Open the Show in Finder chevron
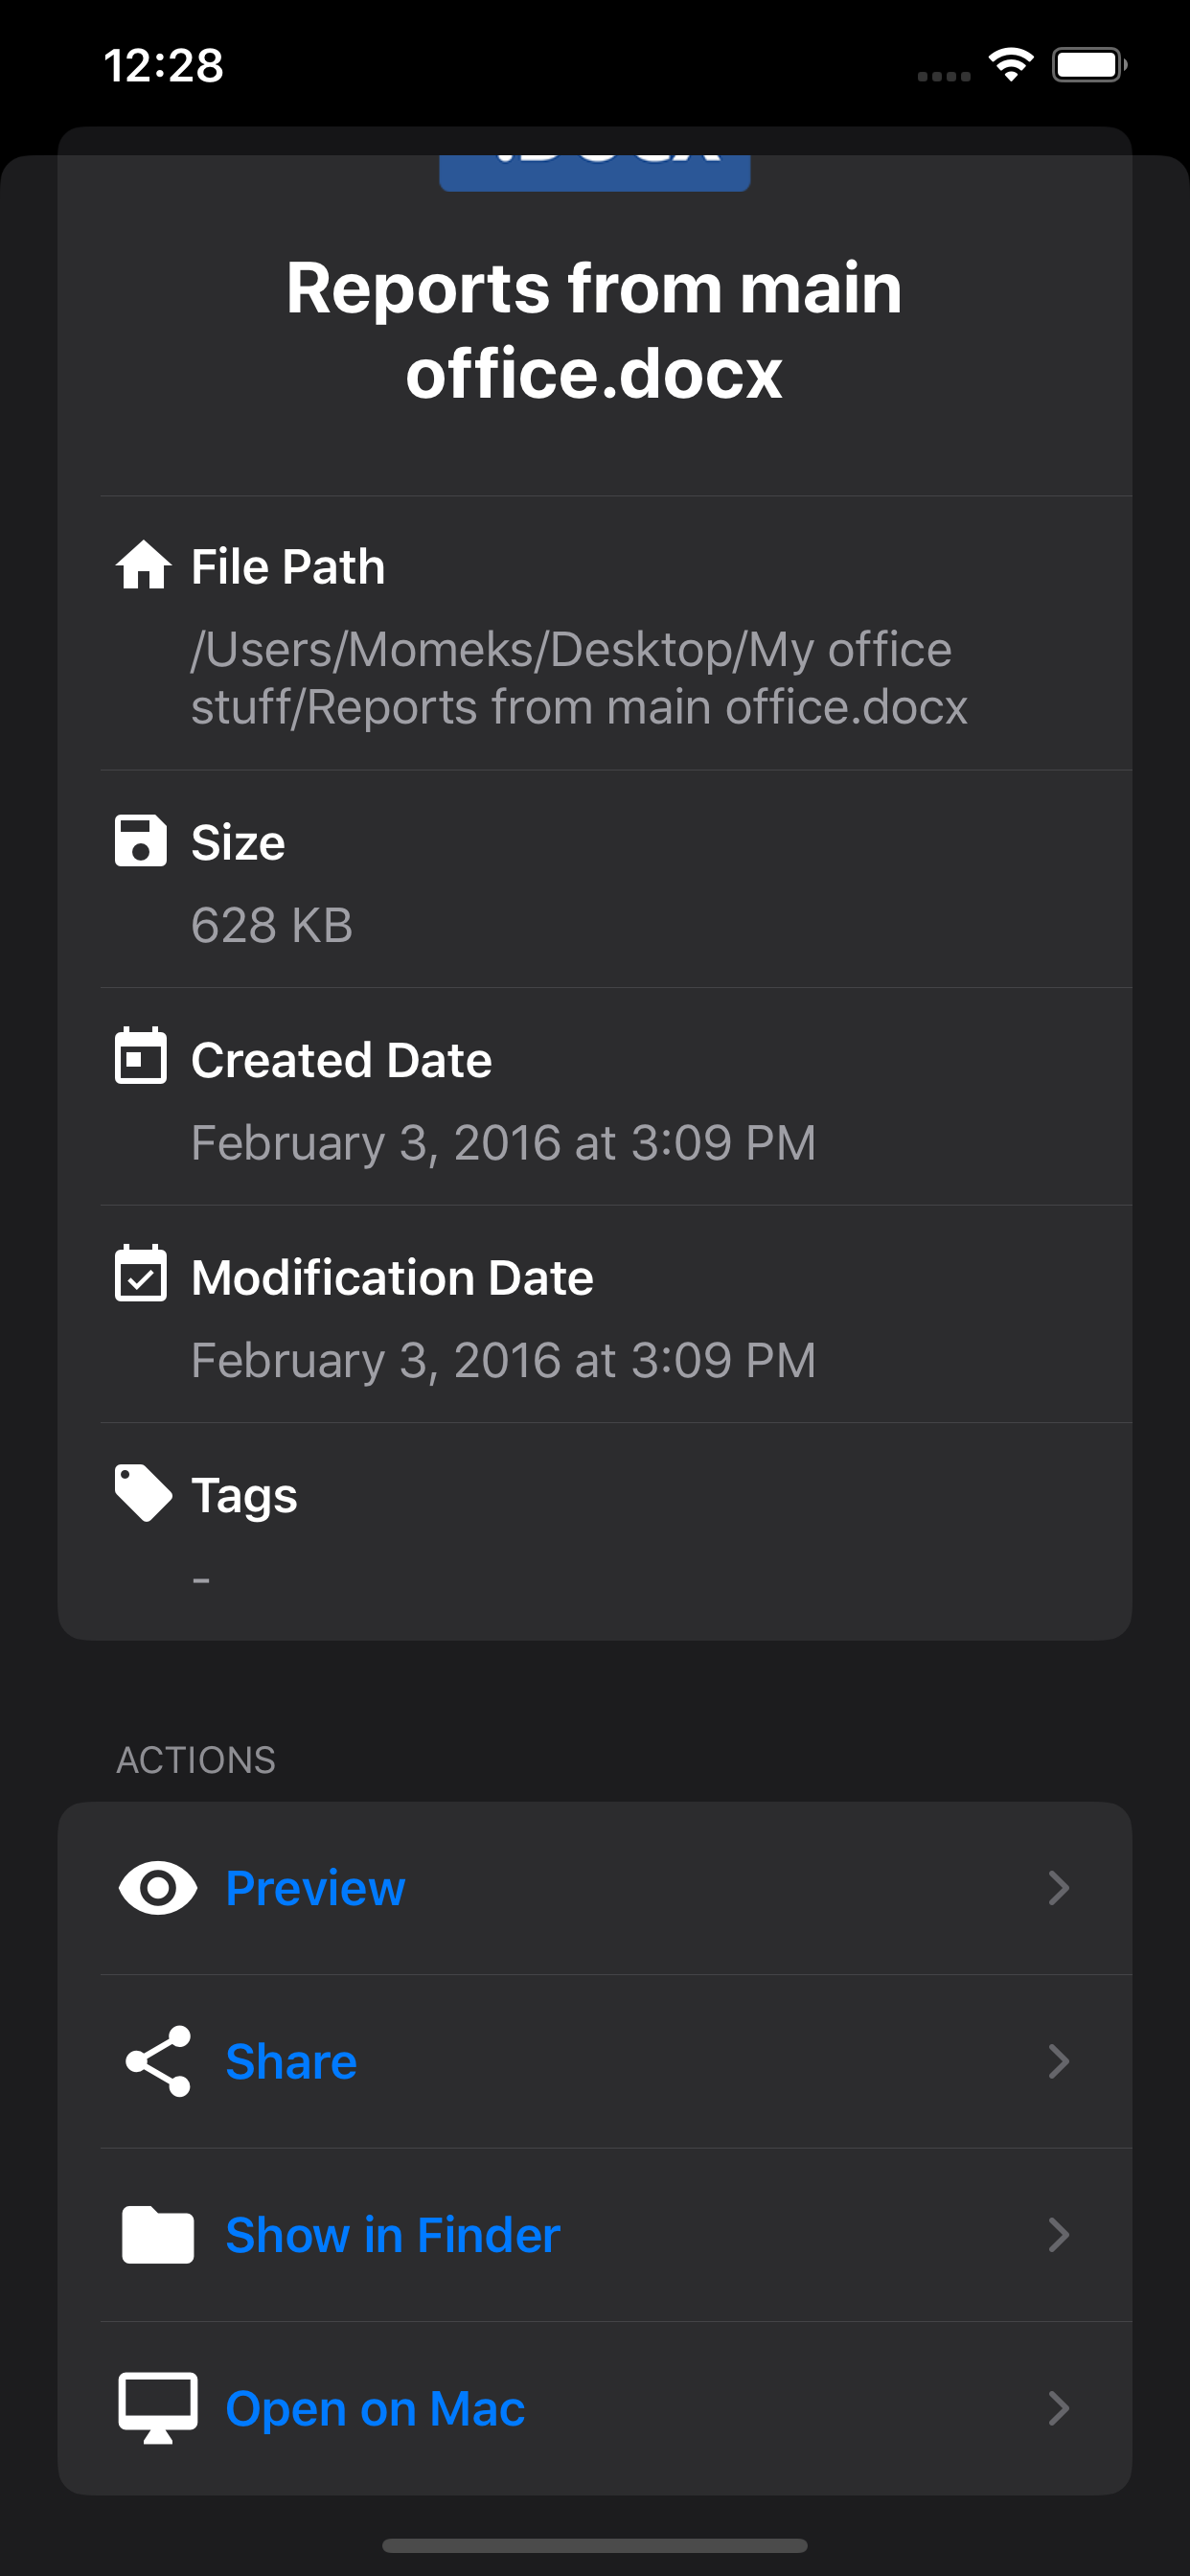The height and width of the screenshot is (2576, 1190). pos(1059,2234)
